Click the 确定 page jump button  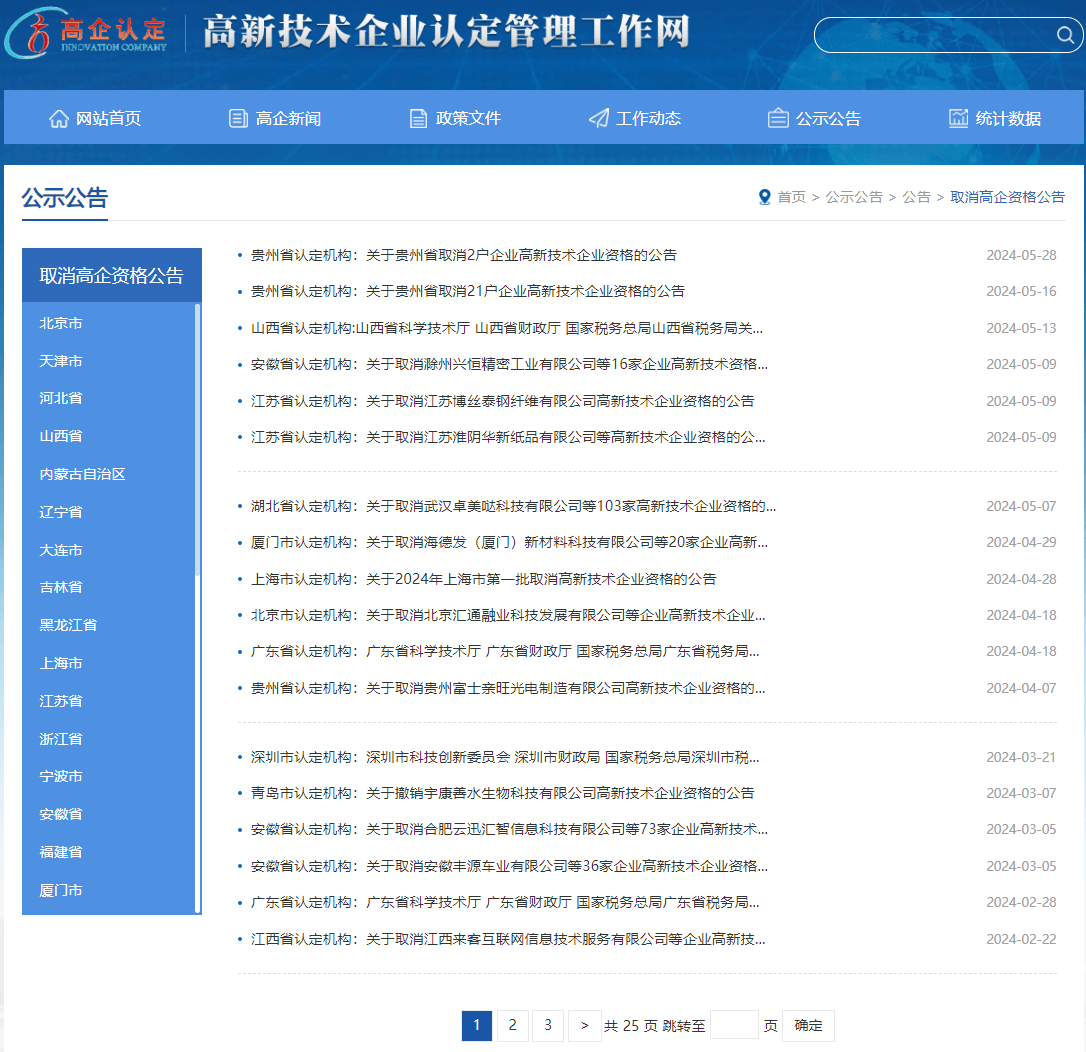pos(807,1025)
